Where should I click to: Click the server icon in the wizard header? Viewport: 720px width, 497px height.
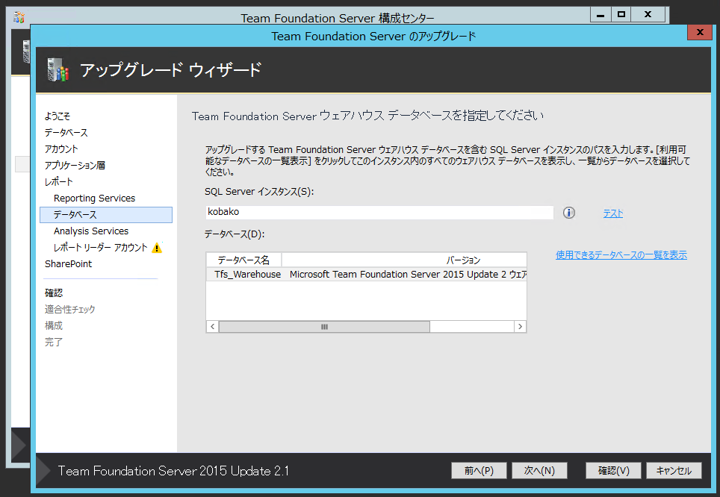(58, 70)
